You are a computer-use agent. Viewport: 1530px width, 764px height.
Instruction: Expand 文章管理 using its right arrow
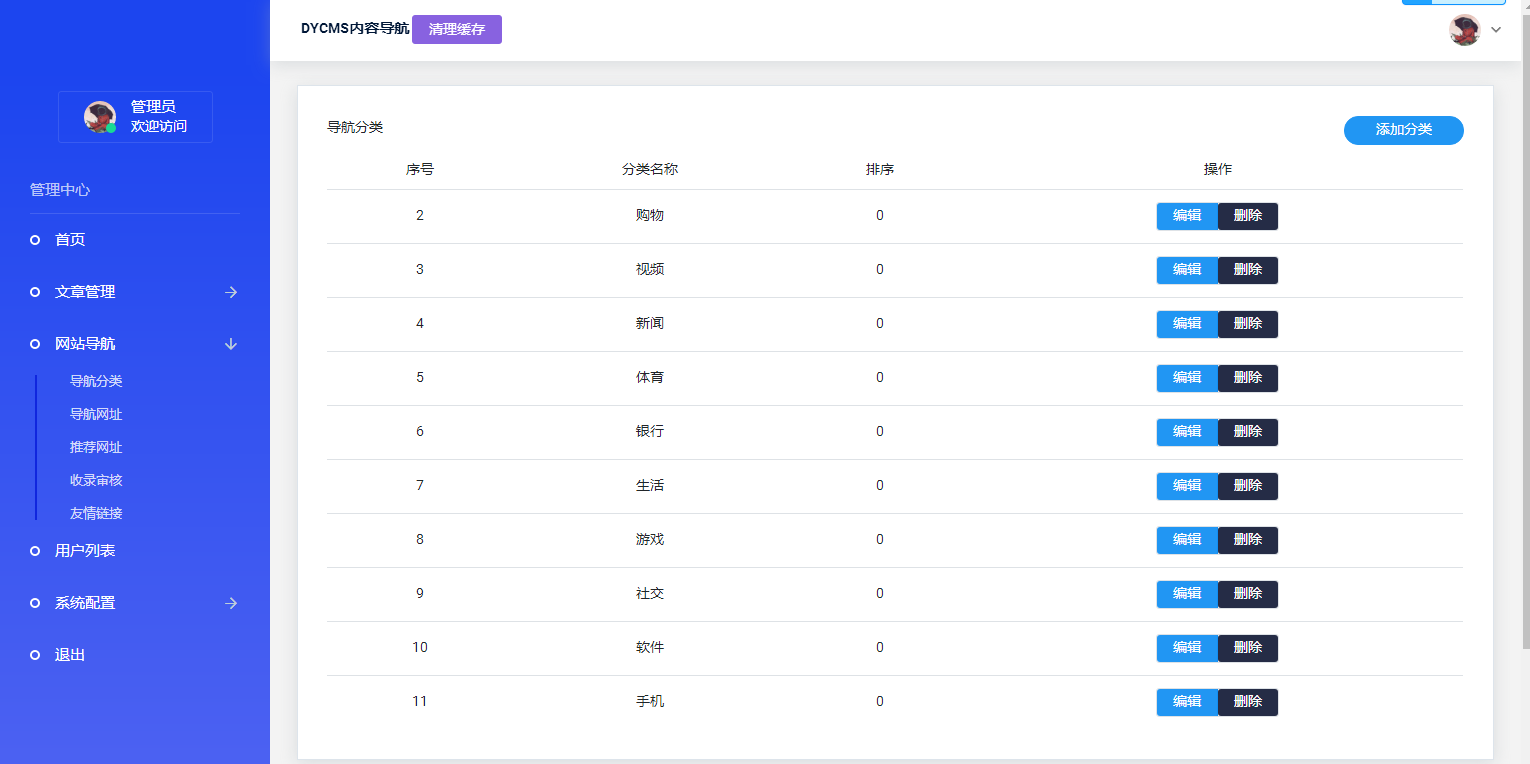pos(231,292)
